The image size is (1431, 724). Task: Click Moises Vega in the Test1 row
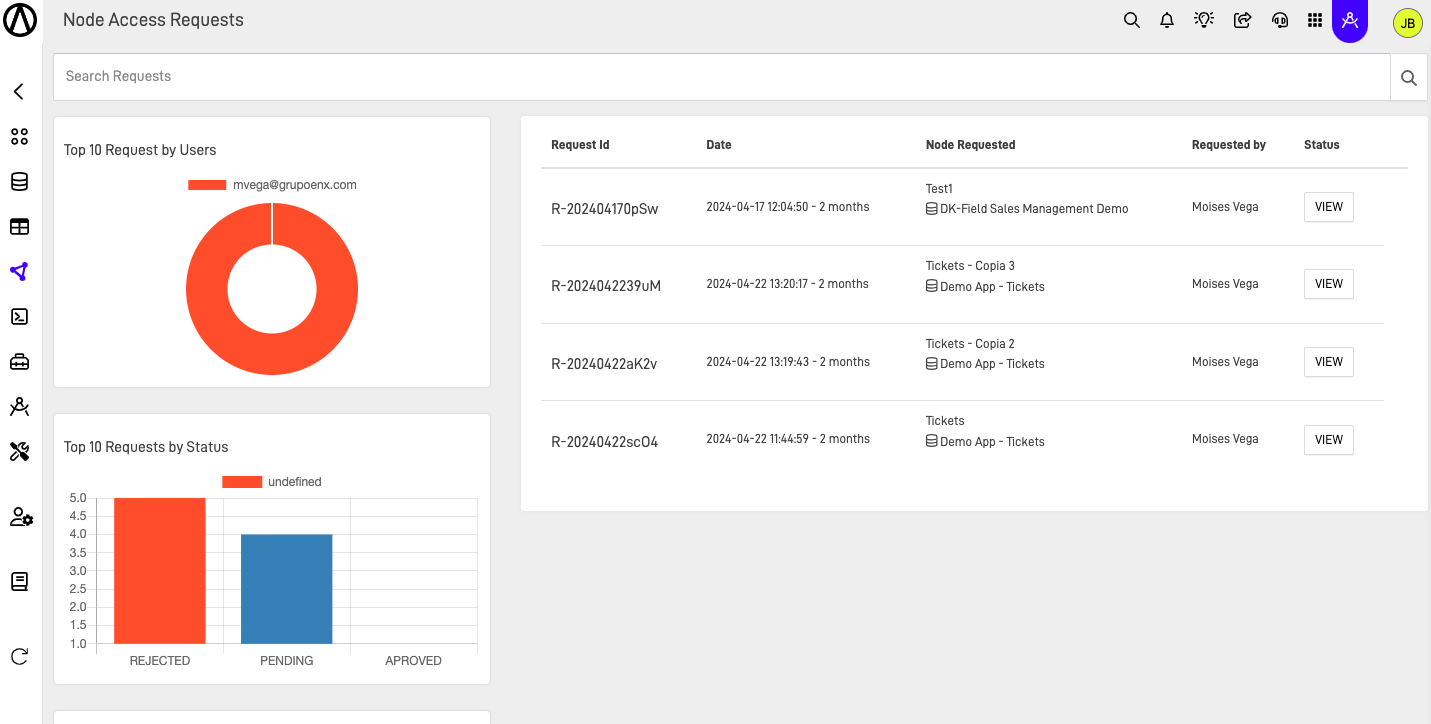[x=1225, y=207]
